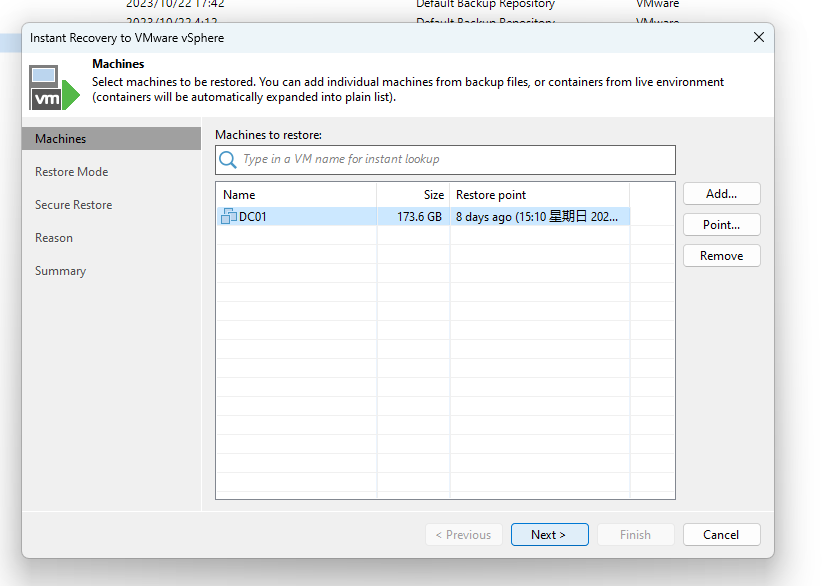Click the Point... button
This screenshot has width=827, height=586.
tap(722, 225)
